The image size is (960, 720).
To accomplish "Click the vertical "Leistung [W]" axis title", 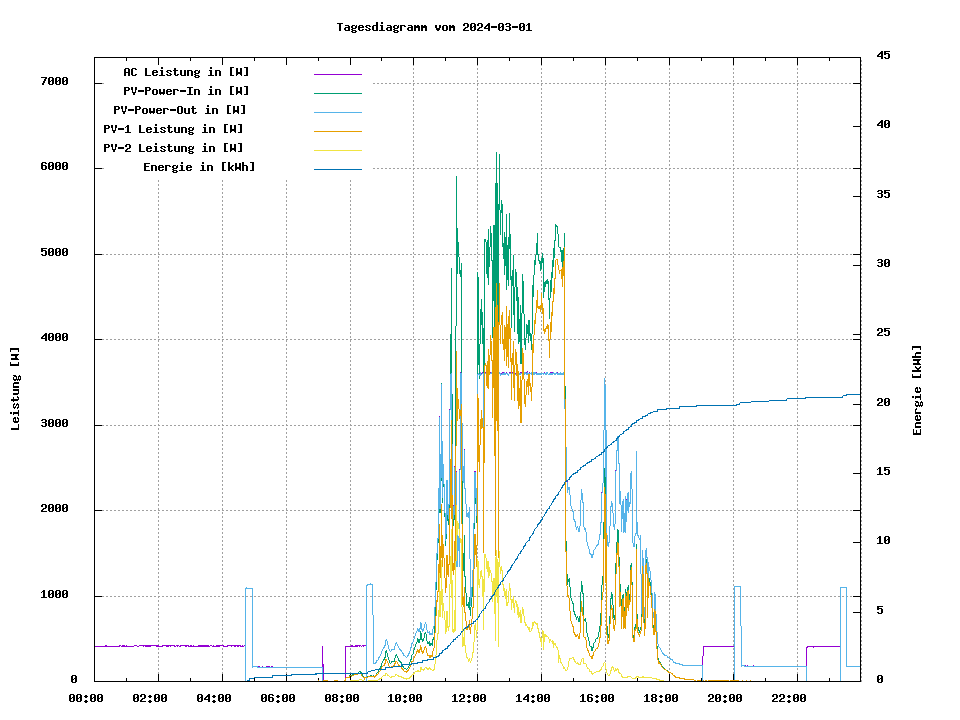I will 16,389.
